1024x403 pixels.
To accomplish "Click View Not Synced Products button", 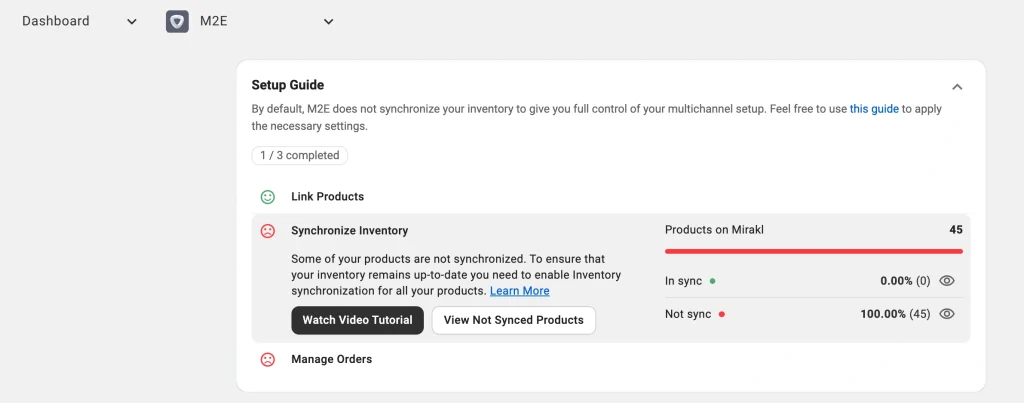I will [x=513, y=320].
